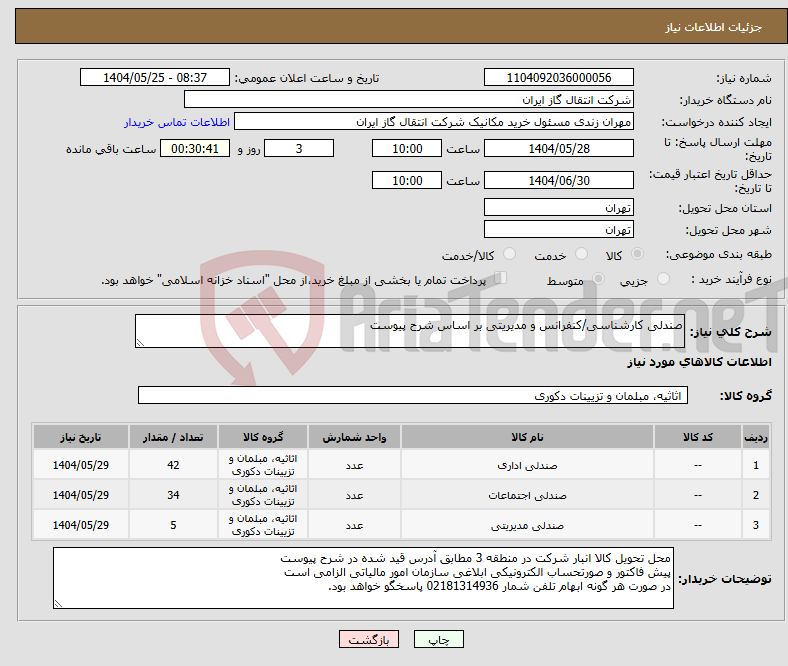Toggle the اسناد خزانه اسلامی payment checkbox

pyautogui.click(x=501, y=279)
